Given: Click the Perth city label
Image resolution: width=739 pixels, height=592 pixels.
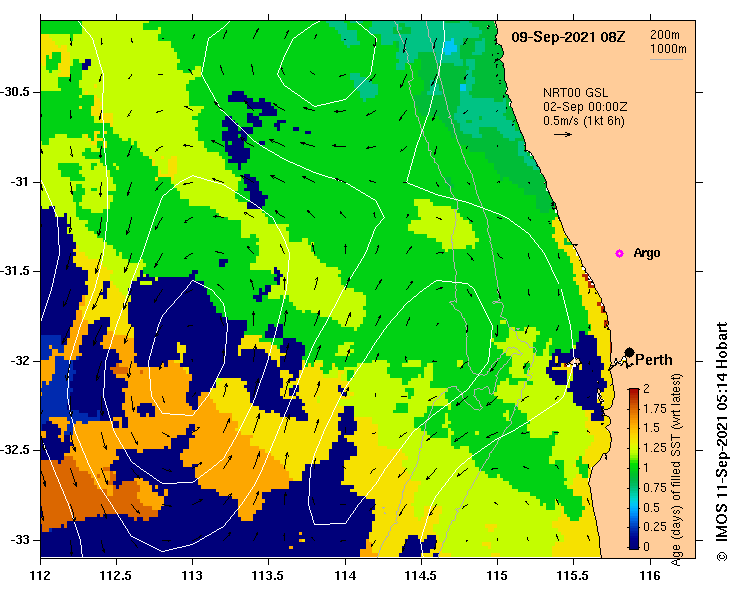Looking at the screenshot, I should [x=654, y=360].
